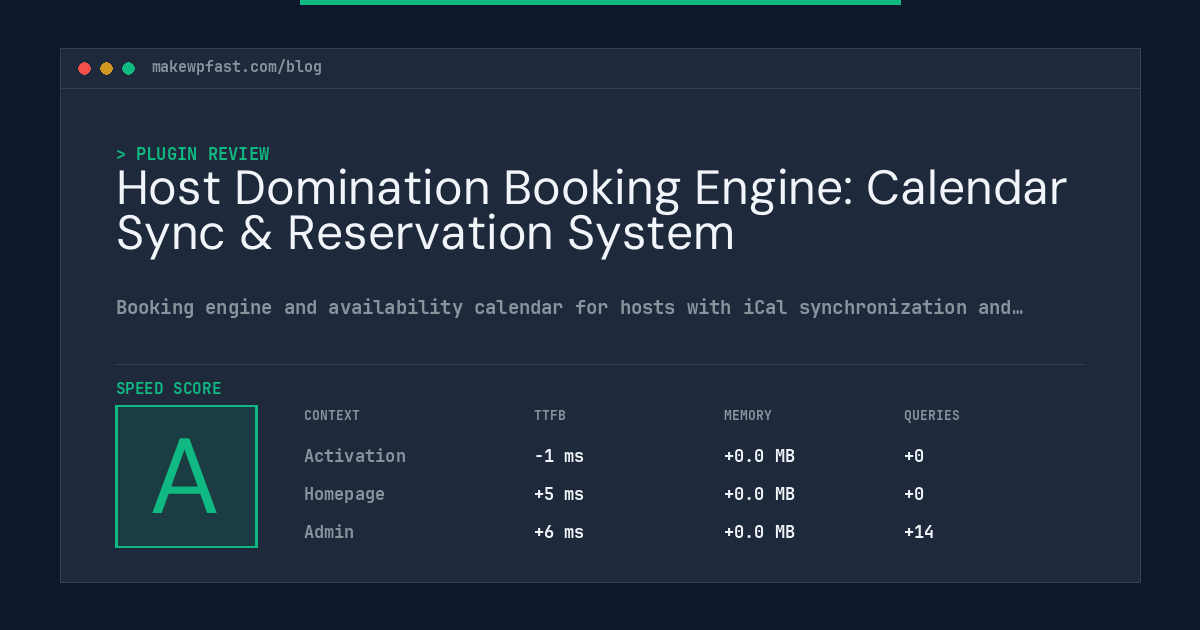Click the makewpfast.com/blog address text
The height and width of the screenshot is (630, 1200).
pyautogui.click(x=237, y=67)
